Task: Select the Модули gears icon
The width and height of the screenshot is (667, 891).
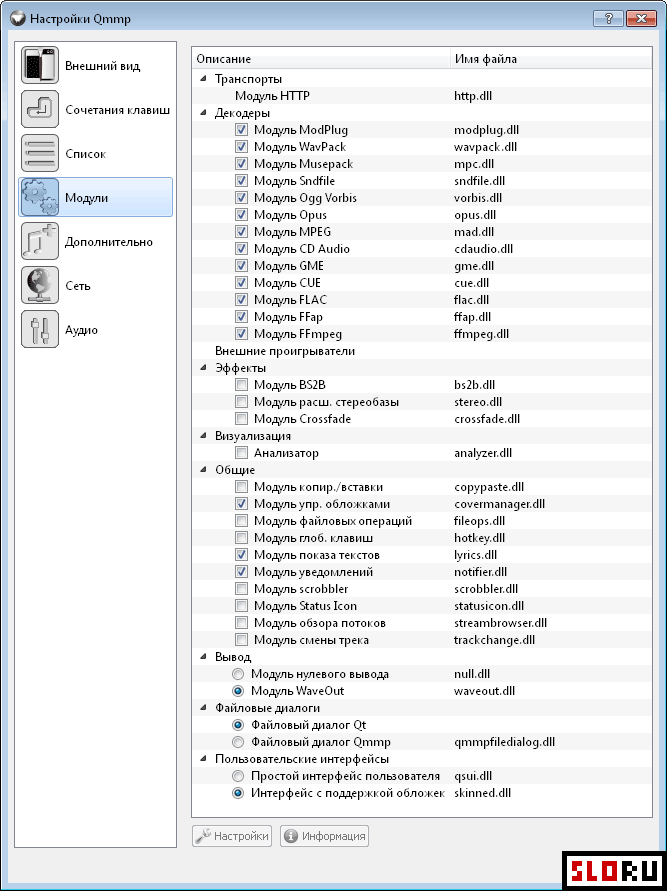Action: pos(40,197)
